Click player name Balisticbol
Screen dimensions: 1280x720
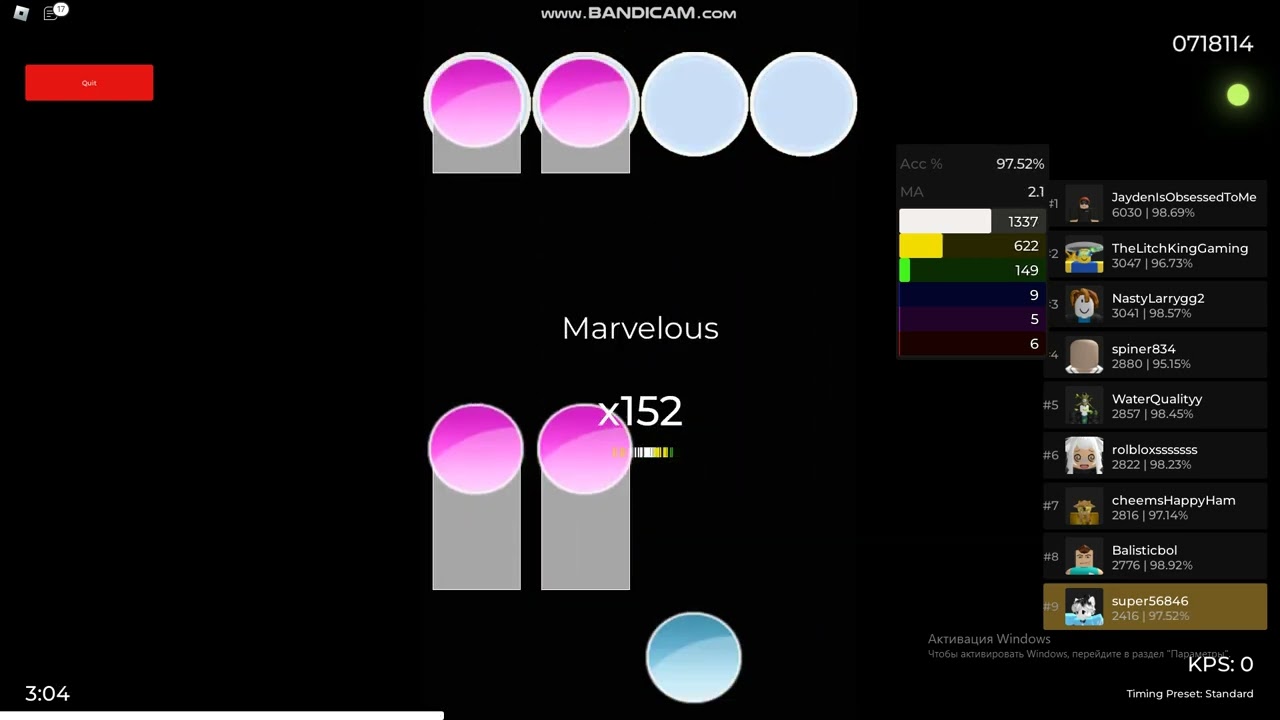tap(1144, 550)
